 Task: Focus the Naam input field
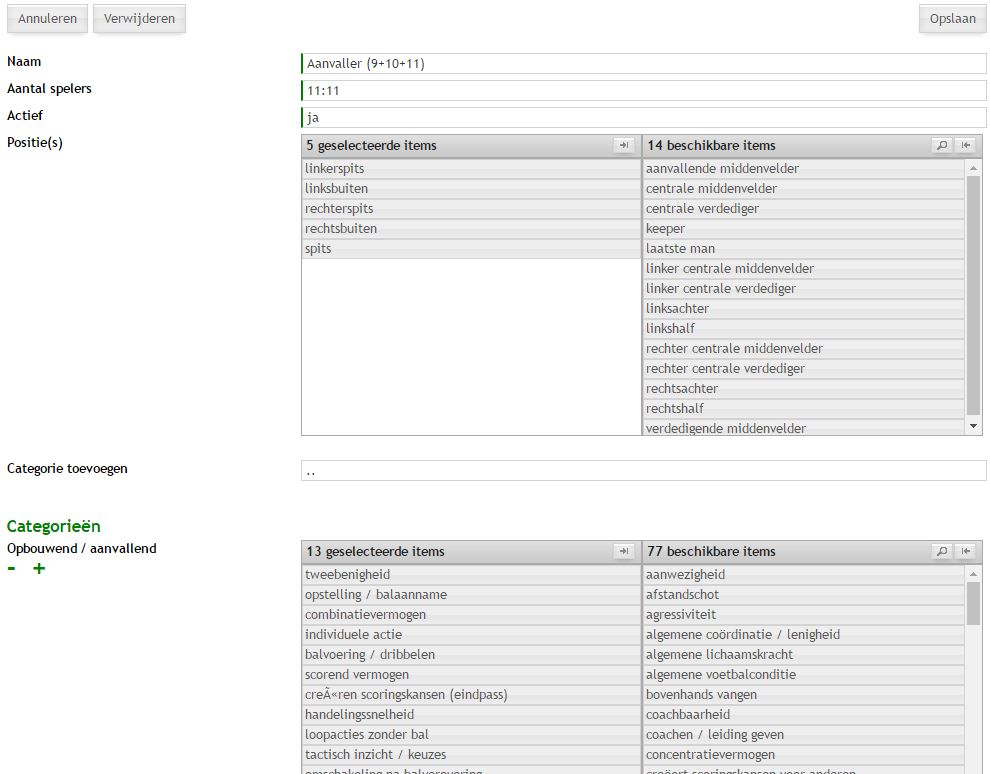pos(643,64)
